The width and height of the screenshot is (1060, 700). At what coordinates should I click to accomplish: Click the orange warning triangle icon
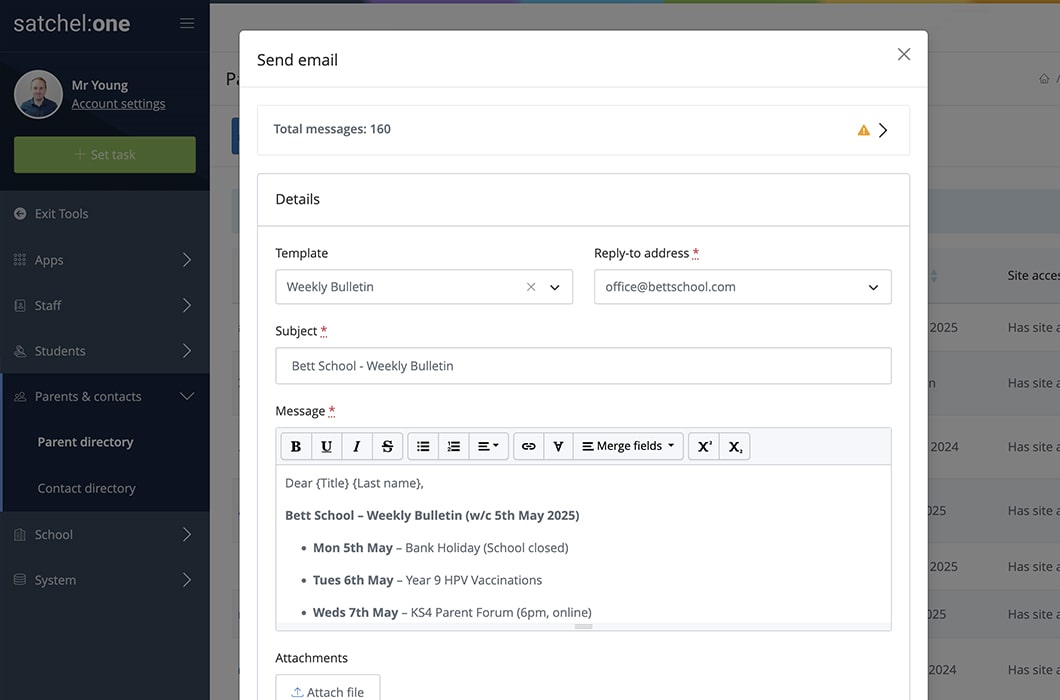(863, 130)
